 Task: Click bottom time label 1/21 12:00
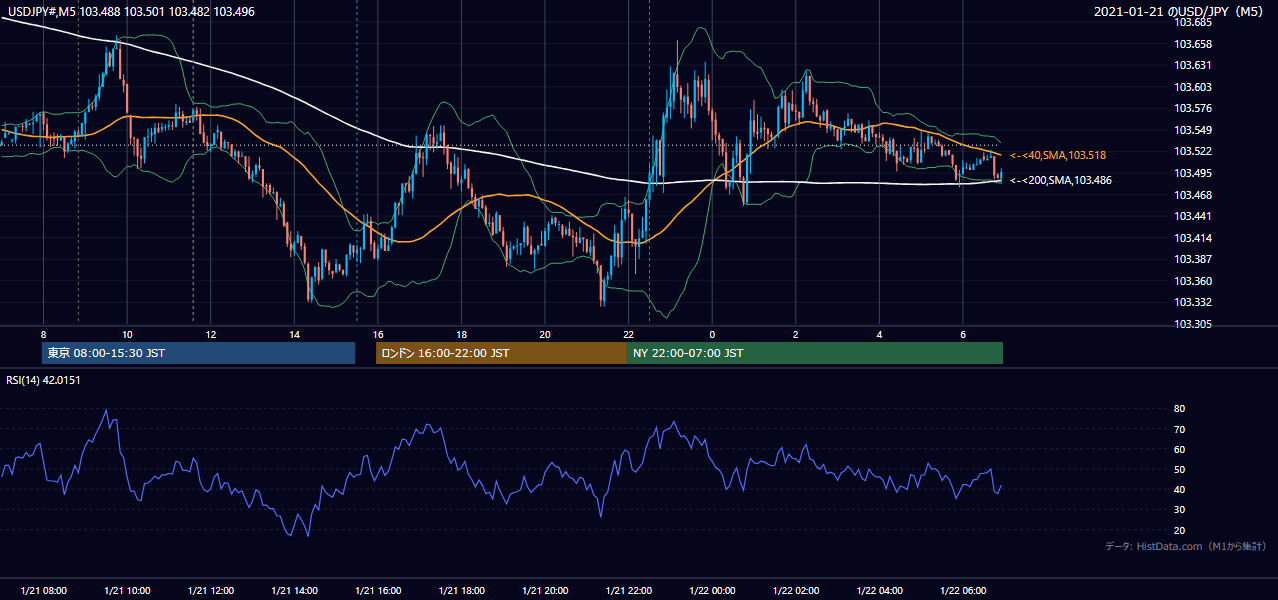[210, 591]
